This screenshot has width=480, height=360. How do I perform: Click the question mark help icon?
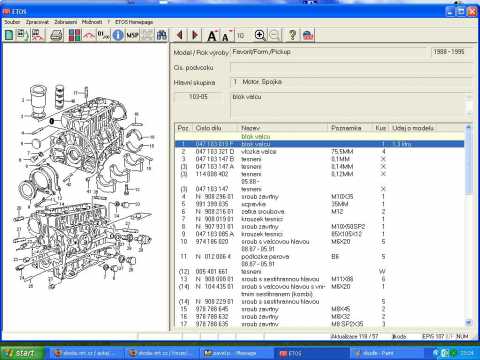[292, 35]
